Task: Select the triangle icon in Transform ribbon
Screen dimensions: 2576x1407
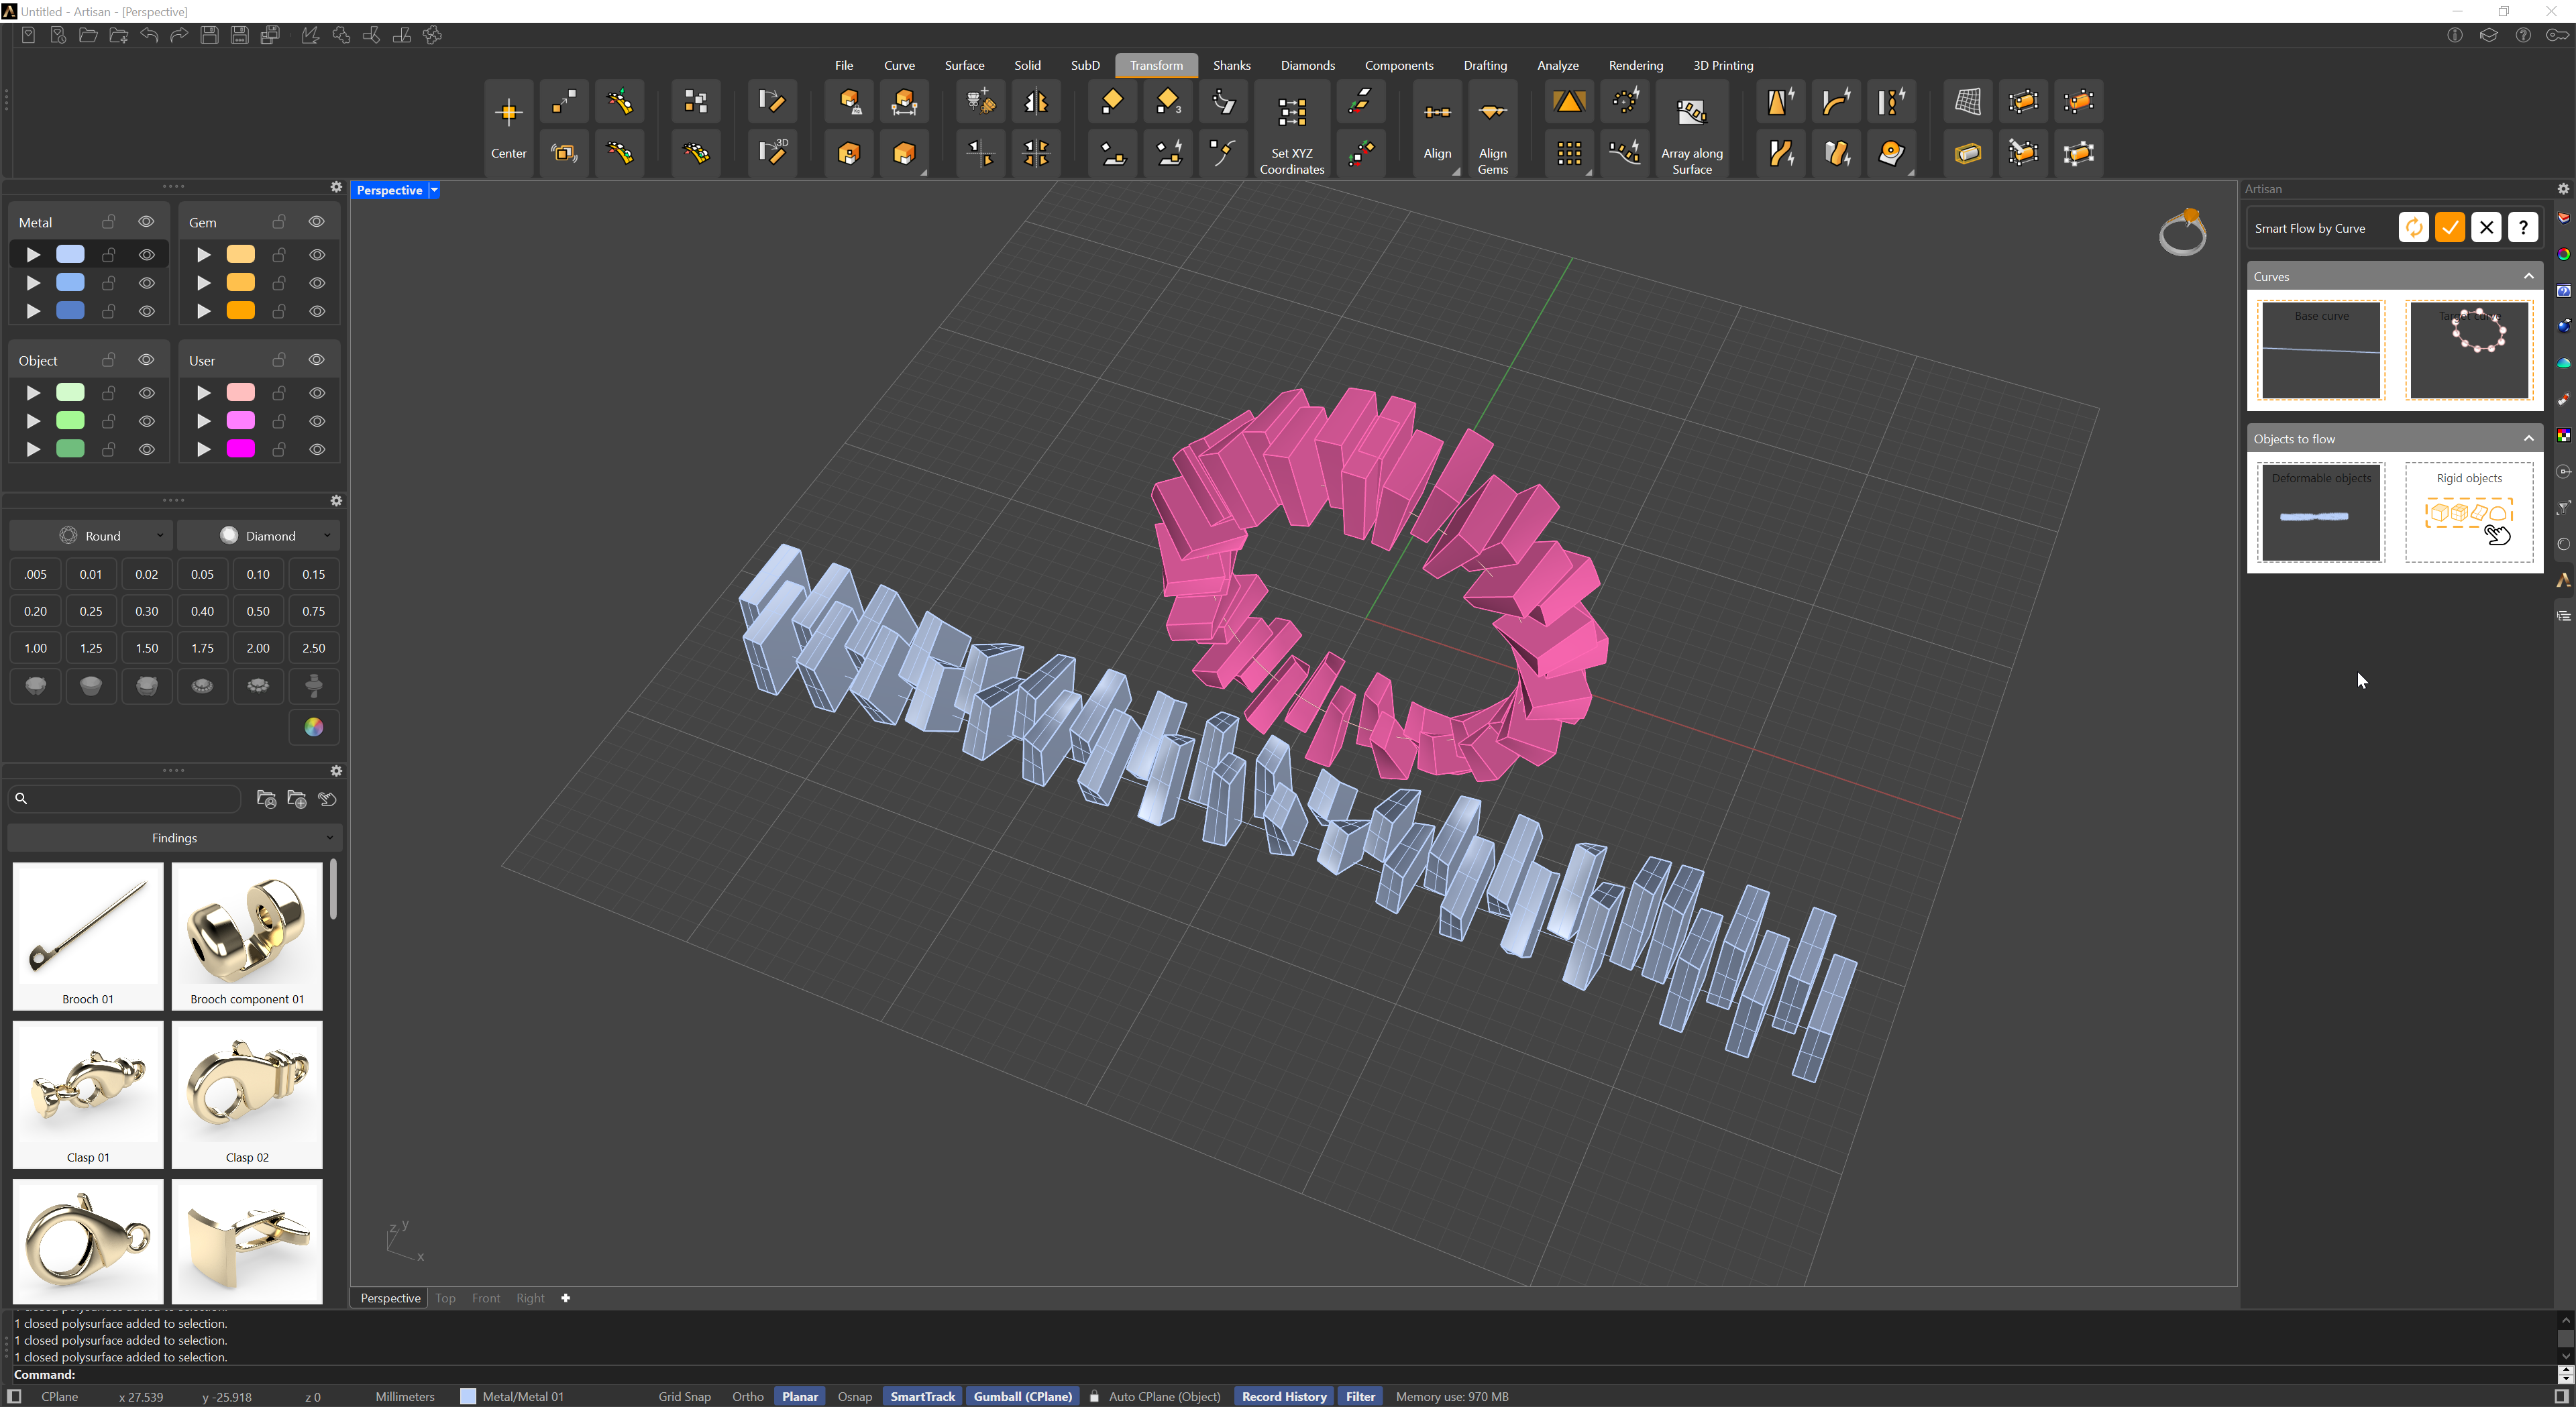Action: coord(1569,102)
